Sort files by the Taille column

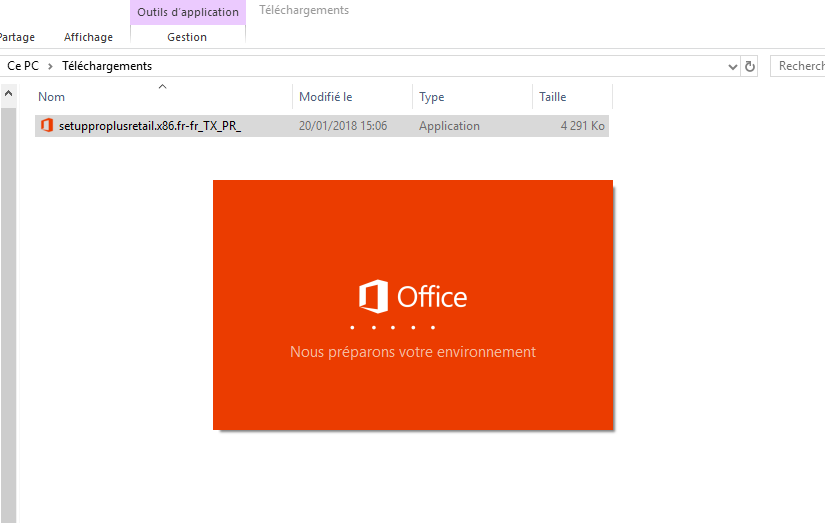pyautogui.click(x=552, y=97)
